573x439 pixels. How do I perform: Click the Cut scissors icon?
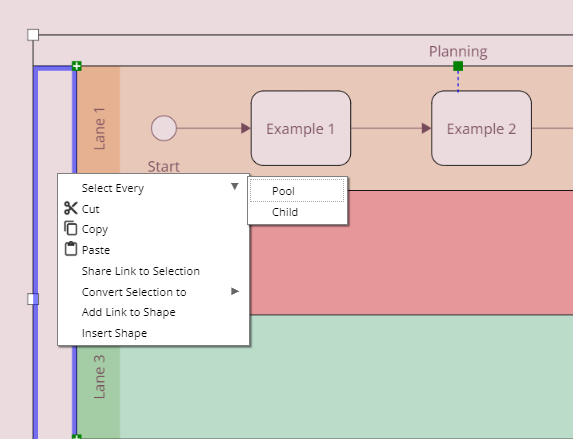(71, 208)
